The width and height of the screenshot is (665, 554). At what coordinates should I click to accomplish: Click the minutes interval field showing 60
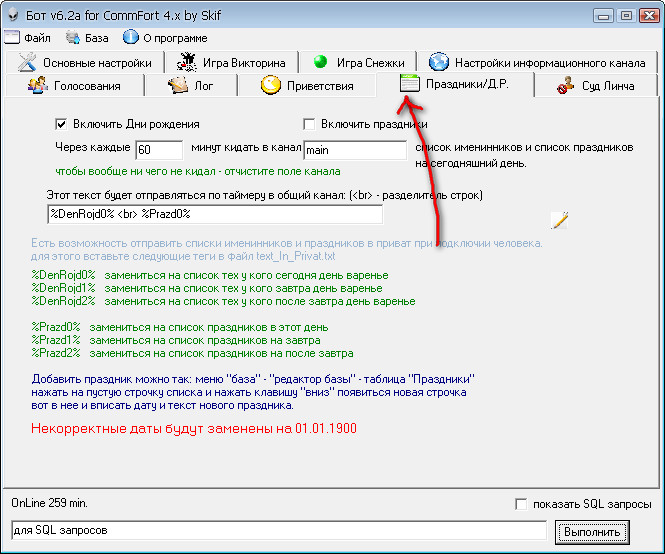pos(158,150)
